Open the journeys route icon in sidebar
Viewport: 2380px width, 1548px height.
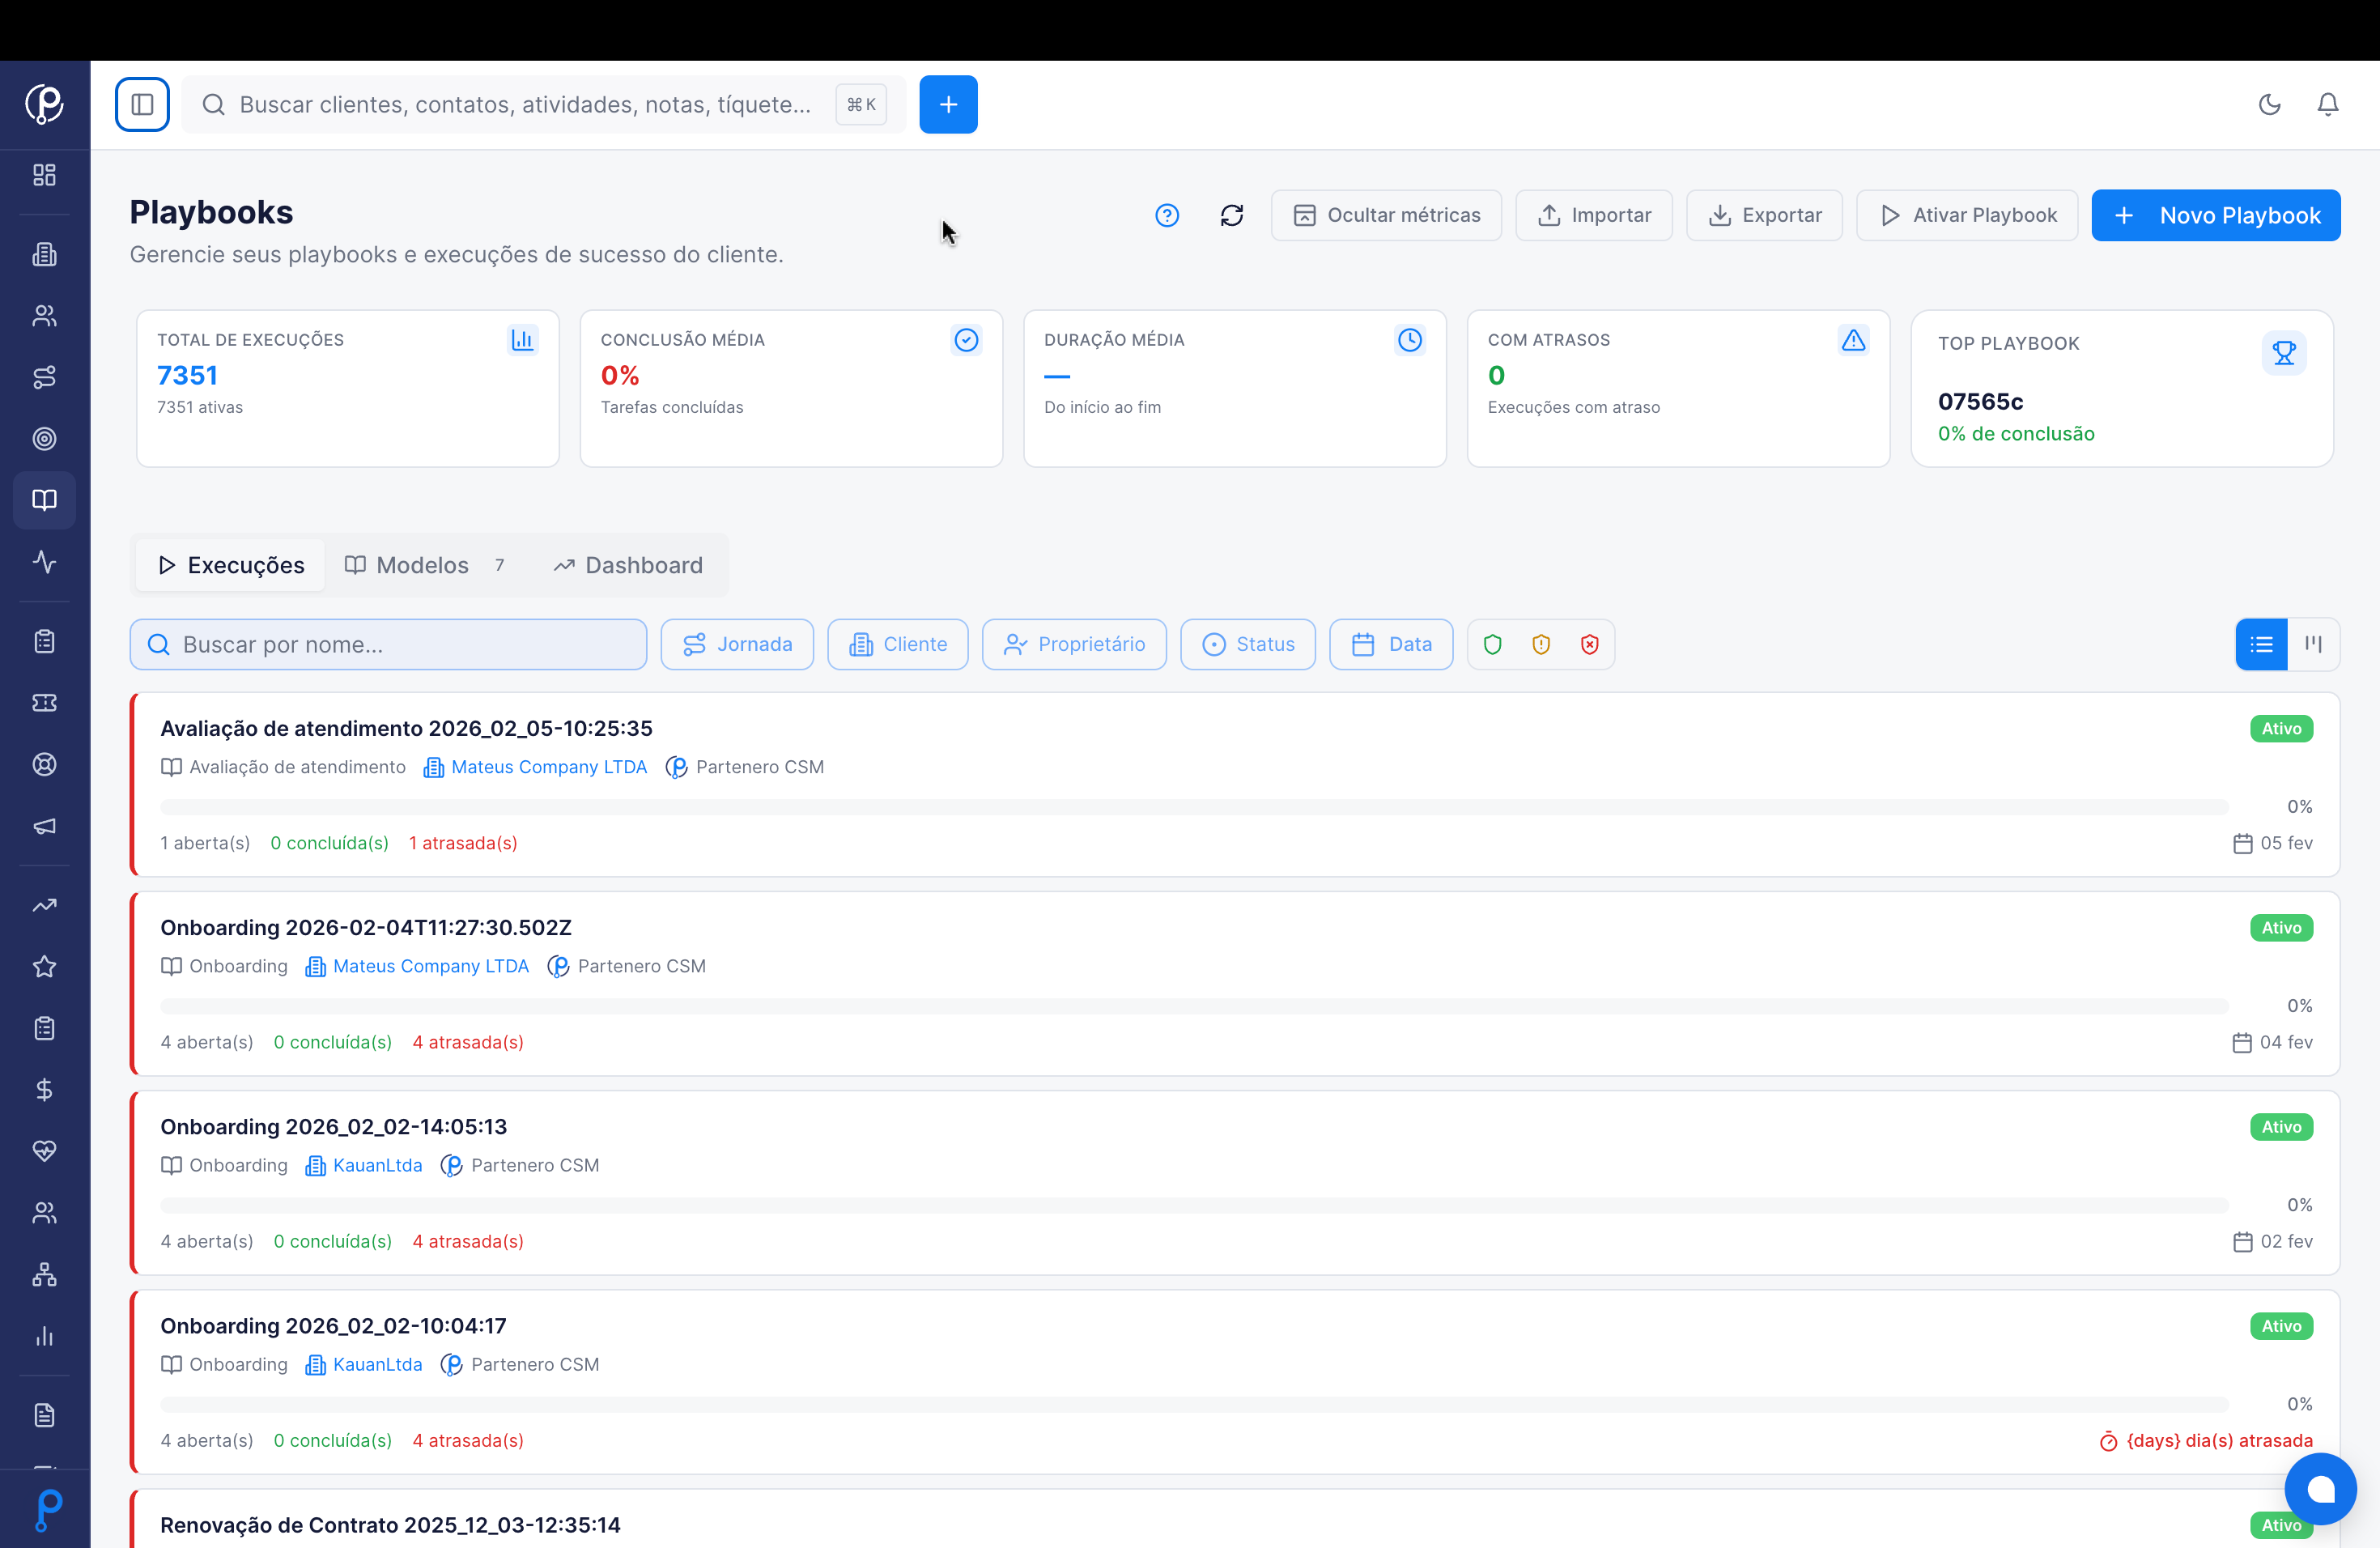click(44, 378)
